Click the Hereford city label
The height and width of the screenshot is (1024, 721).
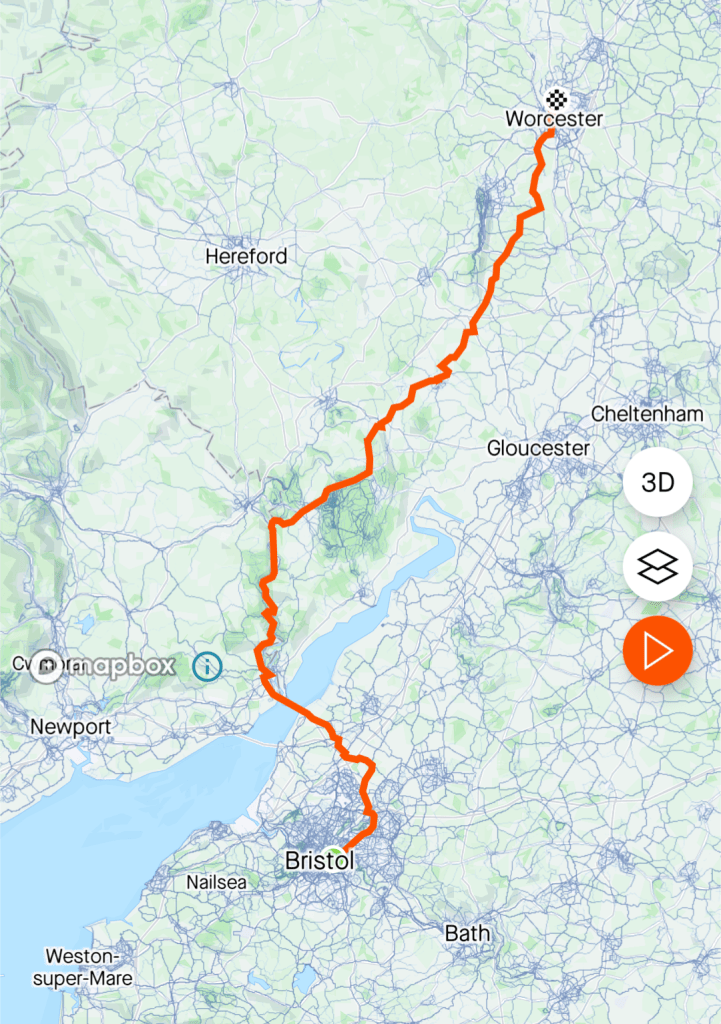(x=246, y=256)
